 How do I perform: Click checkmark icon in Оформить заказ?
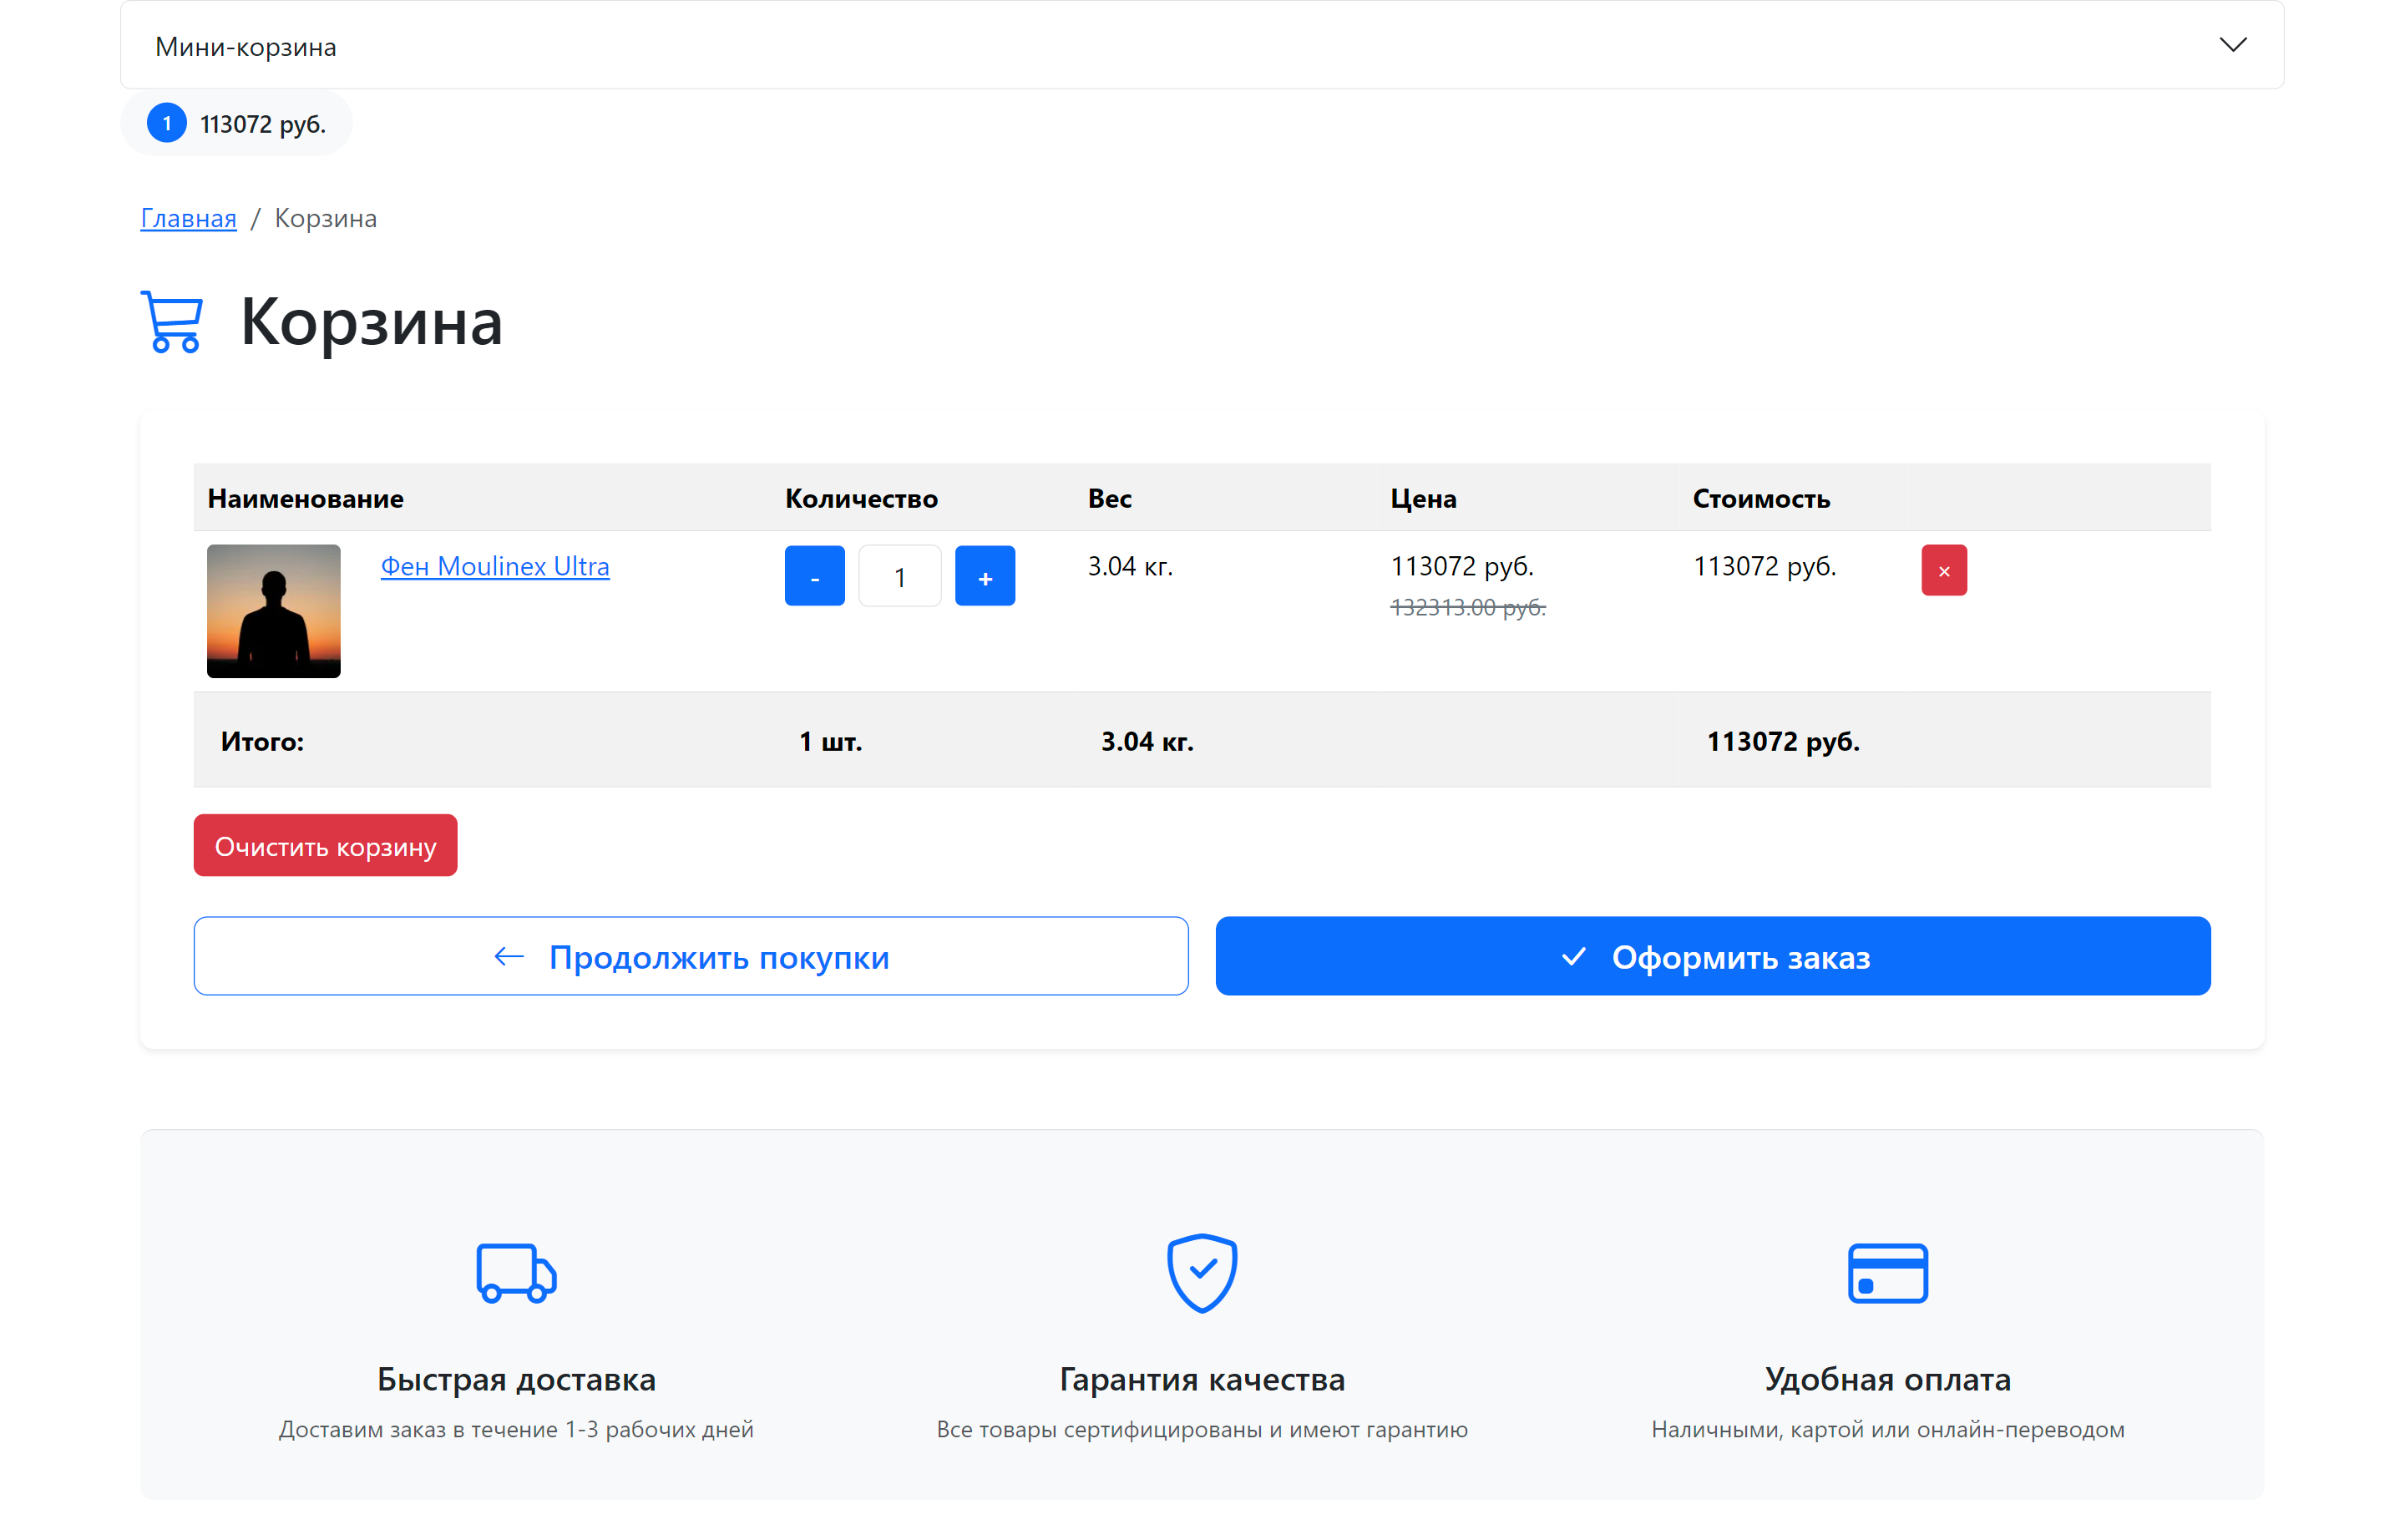pos(1573,957)
